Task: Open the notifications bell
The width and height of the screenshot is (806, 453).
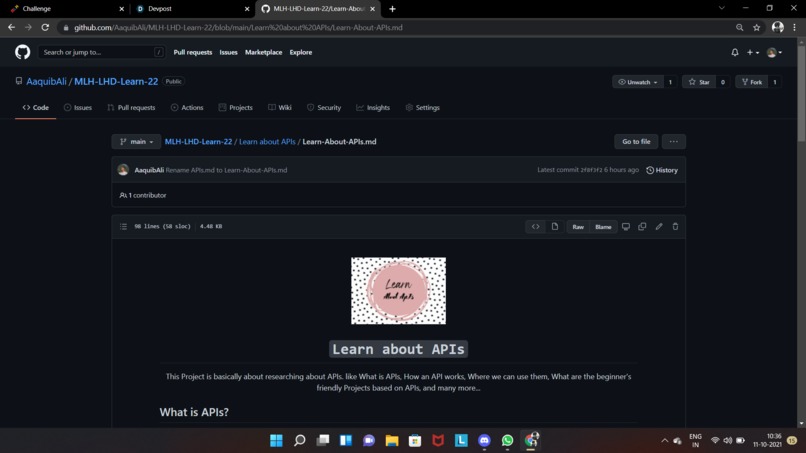Action: 735,52
